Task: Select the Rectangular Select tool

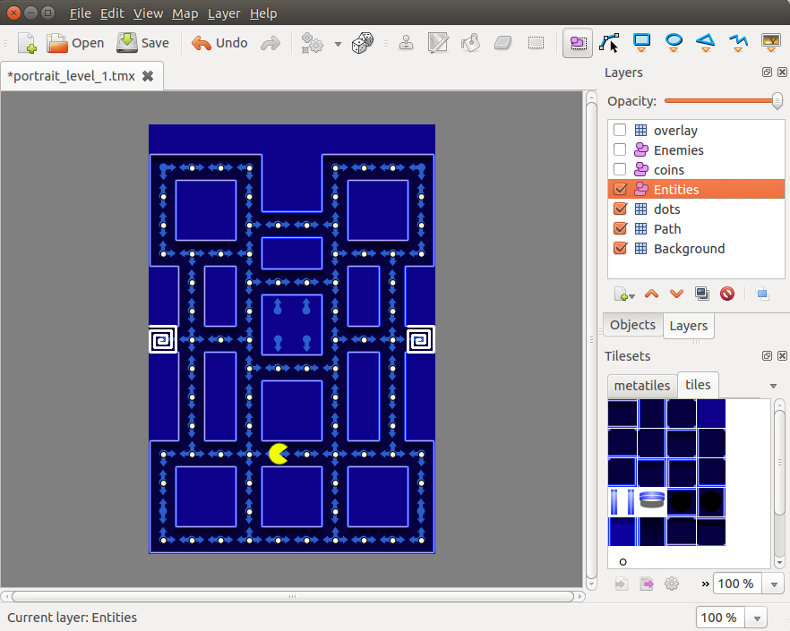Action: click(536, 43)
